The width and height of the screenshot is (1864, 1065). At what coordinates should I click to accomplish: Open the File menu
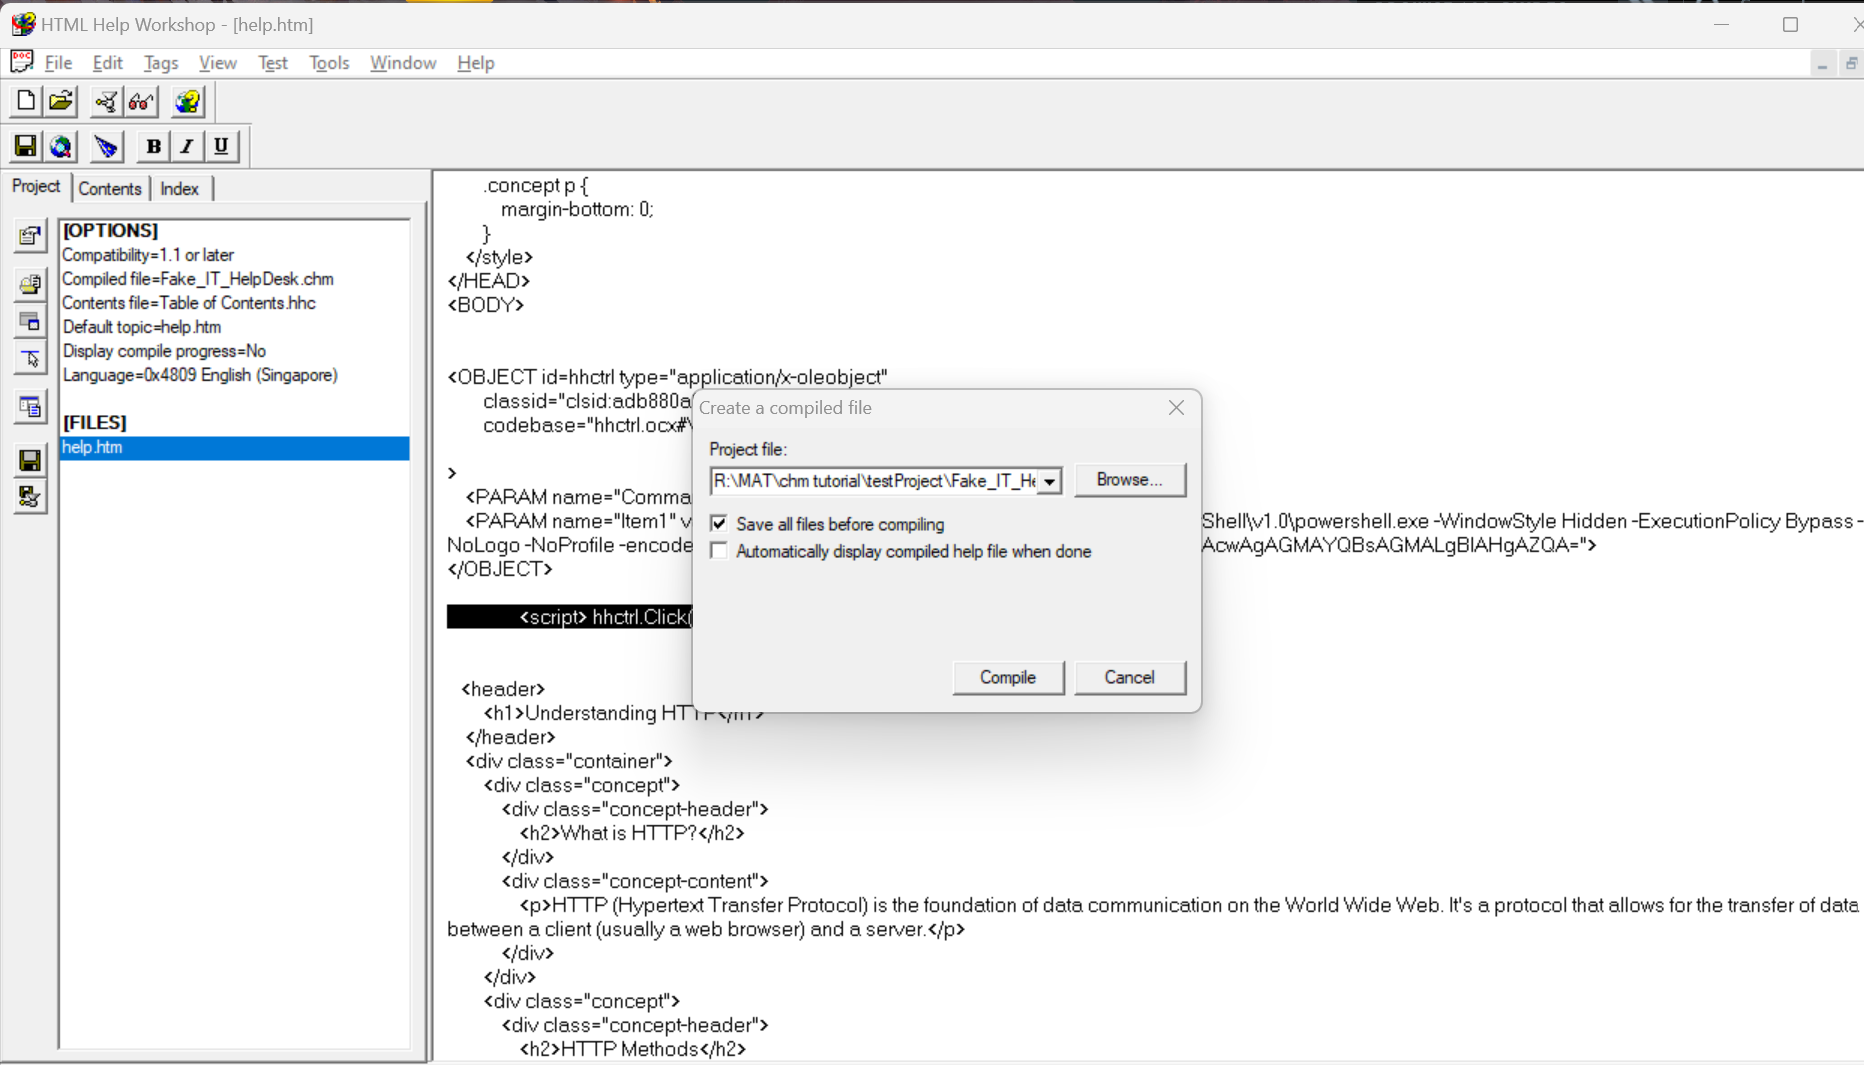(58, 62)
